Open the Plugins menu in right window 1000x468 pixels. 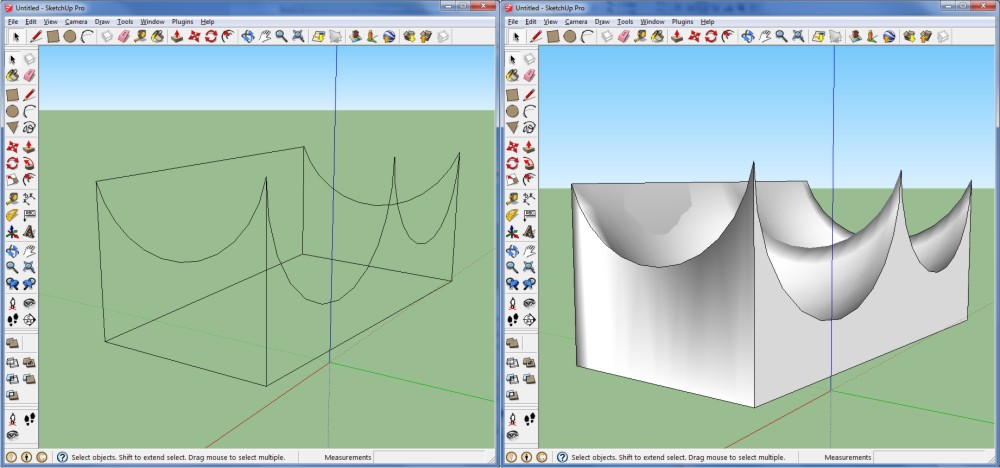point(682,21)
